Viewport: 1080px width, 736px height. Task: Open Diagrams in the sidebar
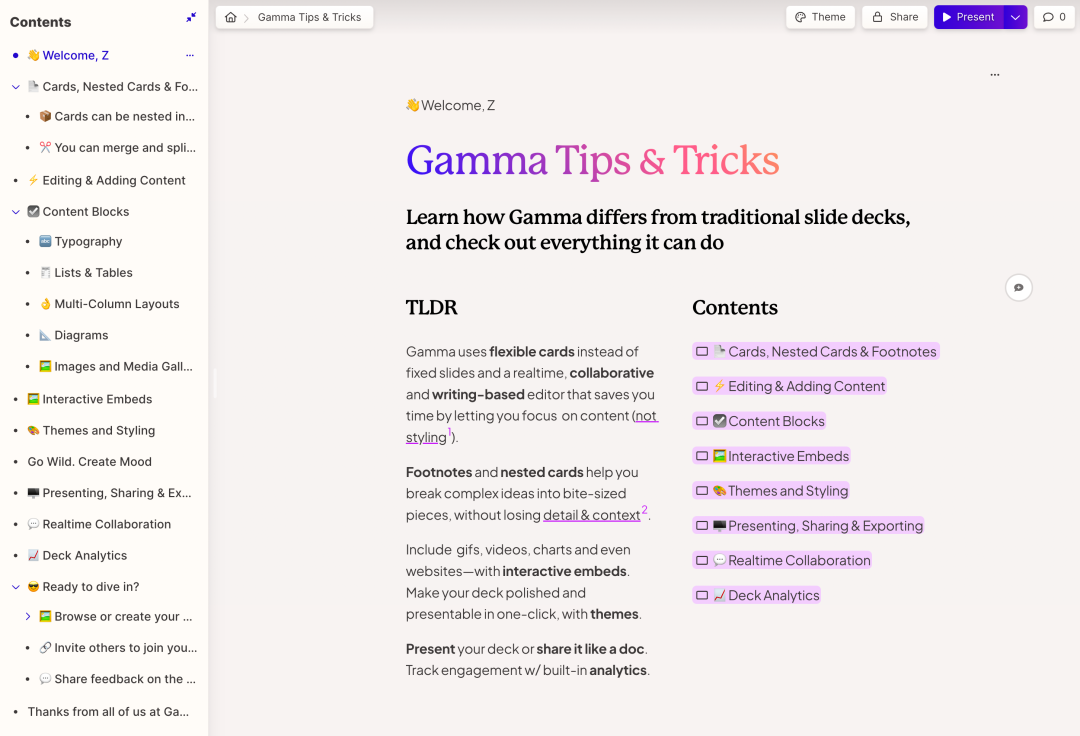(x=74, y=335)
